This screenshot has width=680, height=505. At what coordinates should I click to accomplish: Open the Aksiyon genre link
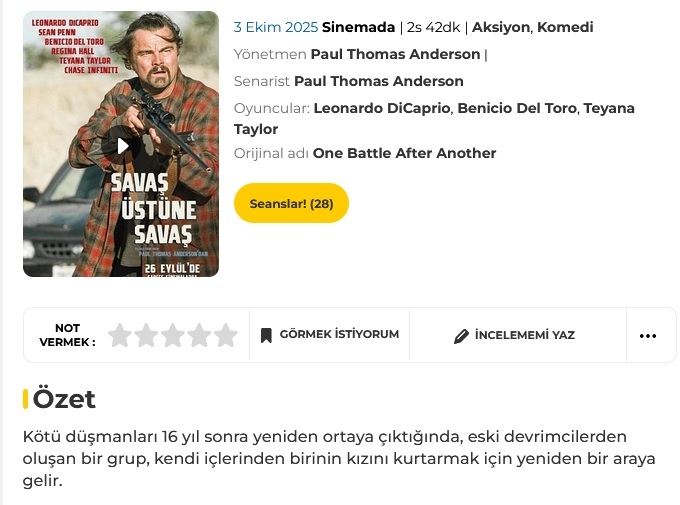point(500,27)
